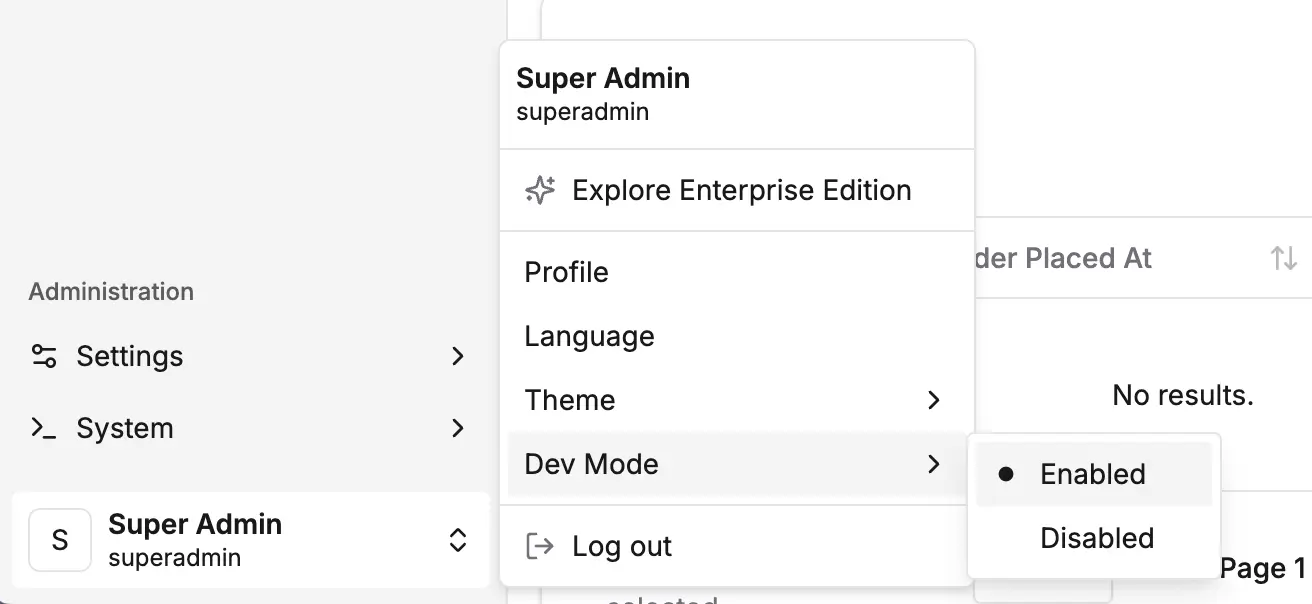This screenshot has height=604, width=1312.
Task: Keep Enabled selected in Dev Mode
Action: click(x=1092, y=474)
